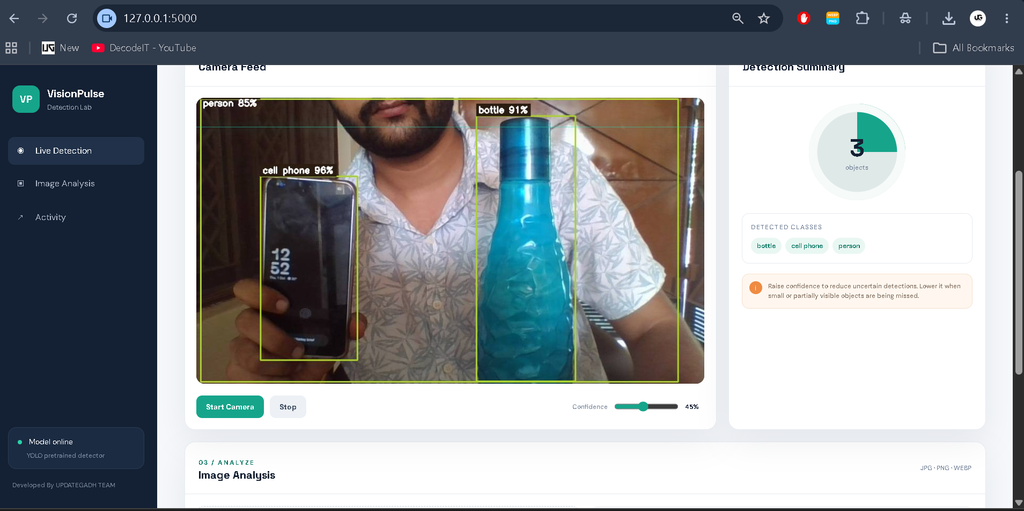
Task: Open the apps grid icon in bookmarks bar
Action: [11, 48]
